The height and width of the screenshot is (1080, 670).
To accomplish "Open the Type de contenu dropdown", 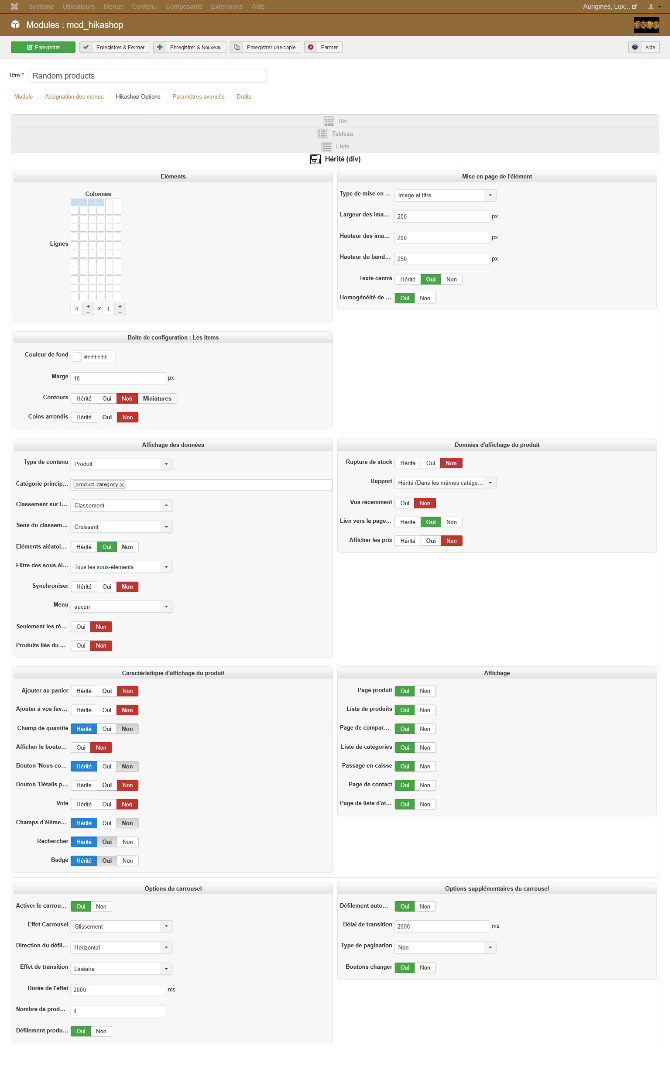I will tap(122, 464).
